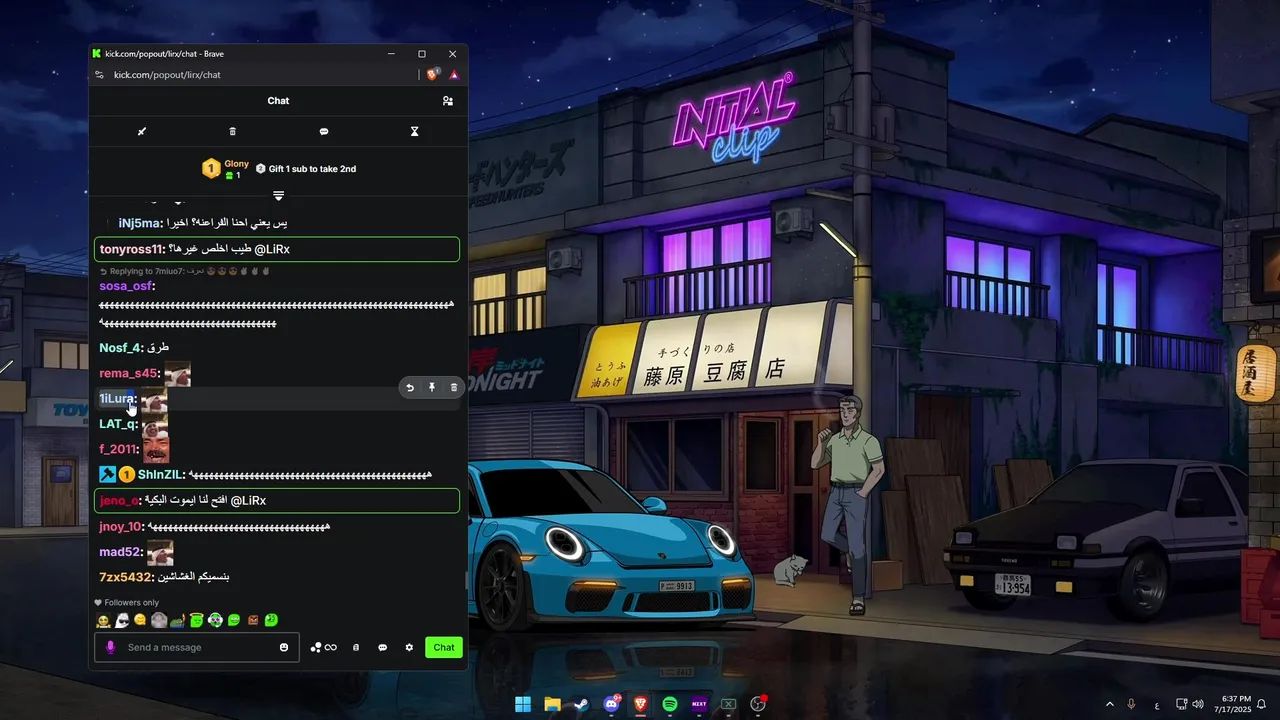1280x720 pixels.
Task: Select the sword moderation icon
Action: tap(142, 132)
